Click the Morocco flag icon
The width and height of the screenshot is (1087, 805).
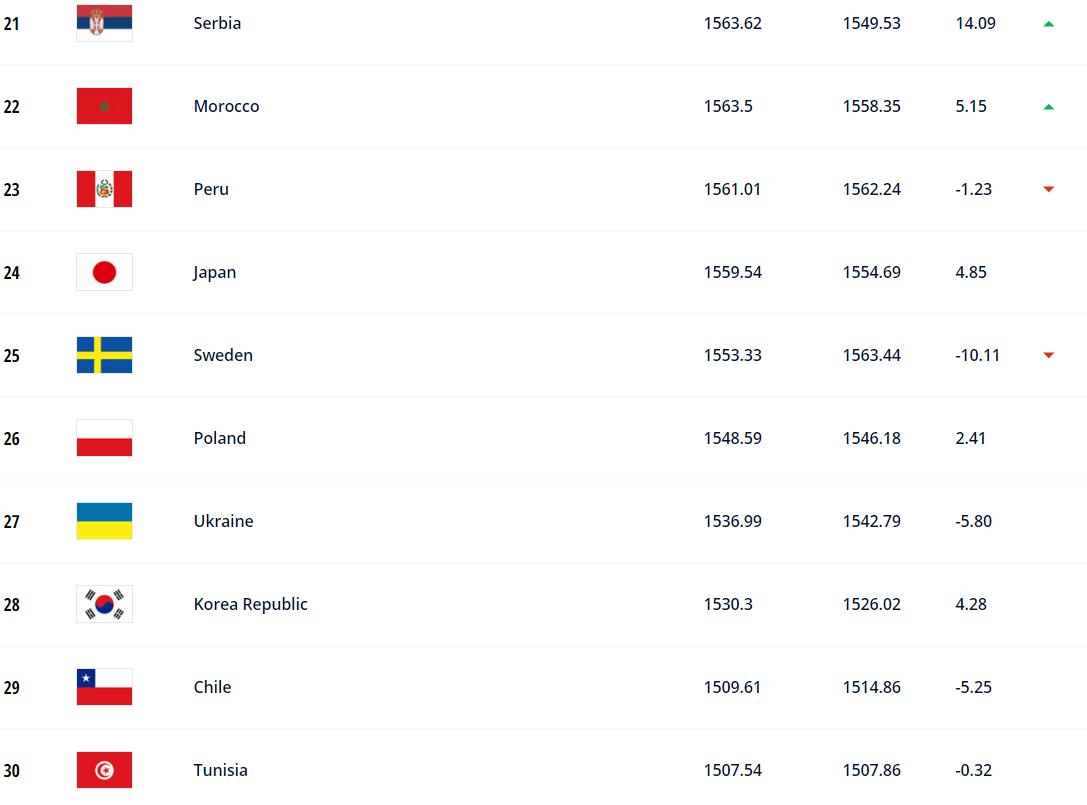104,106
